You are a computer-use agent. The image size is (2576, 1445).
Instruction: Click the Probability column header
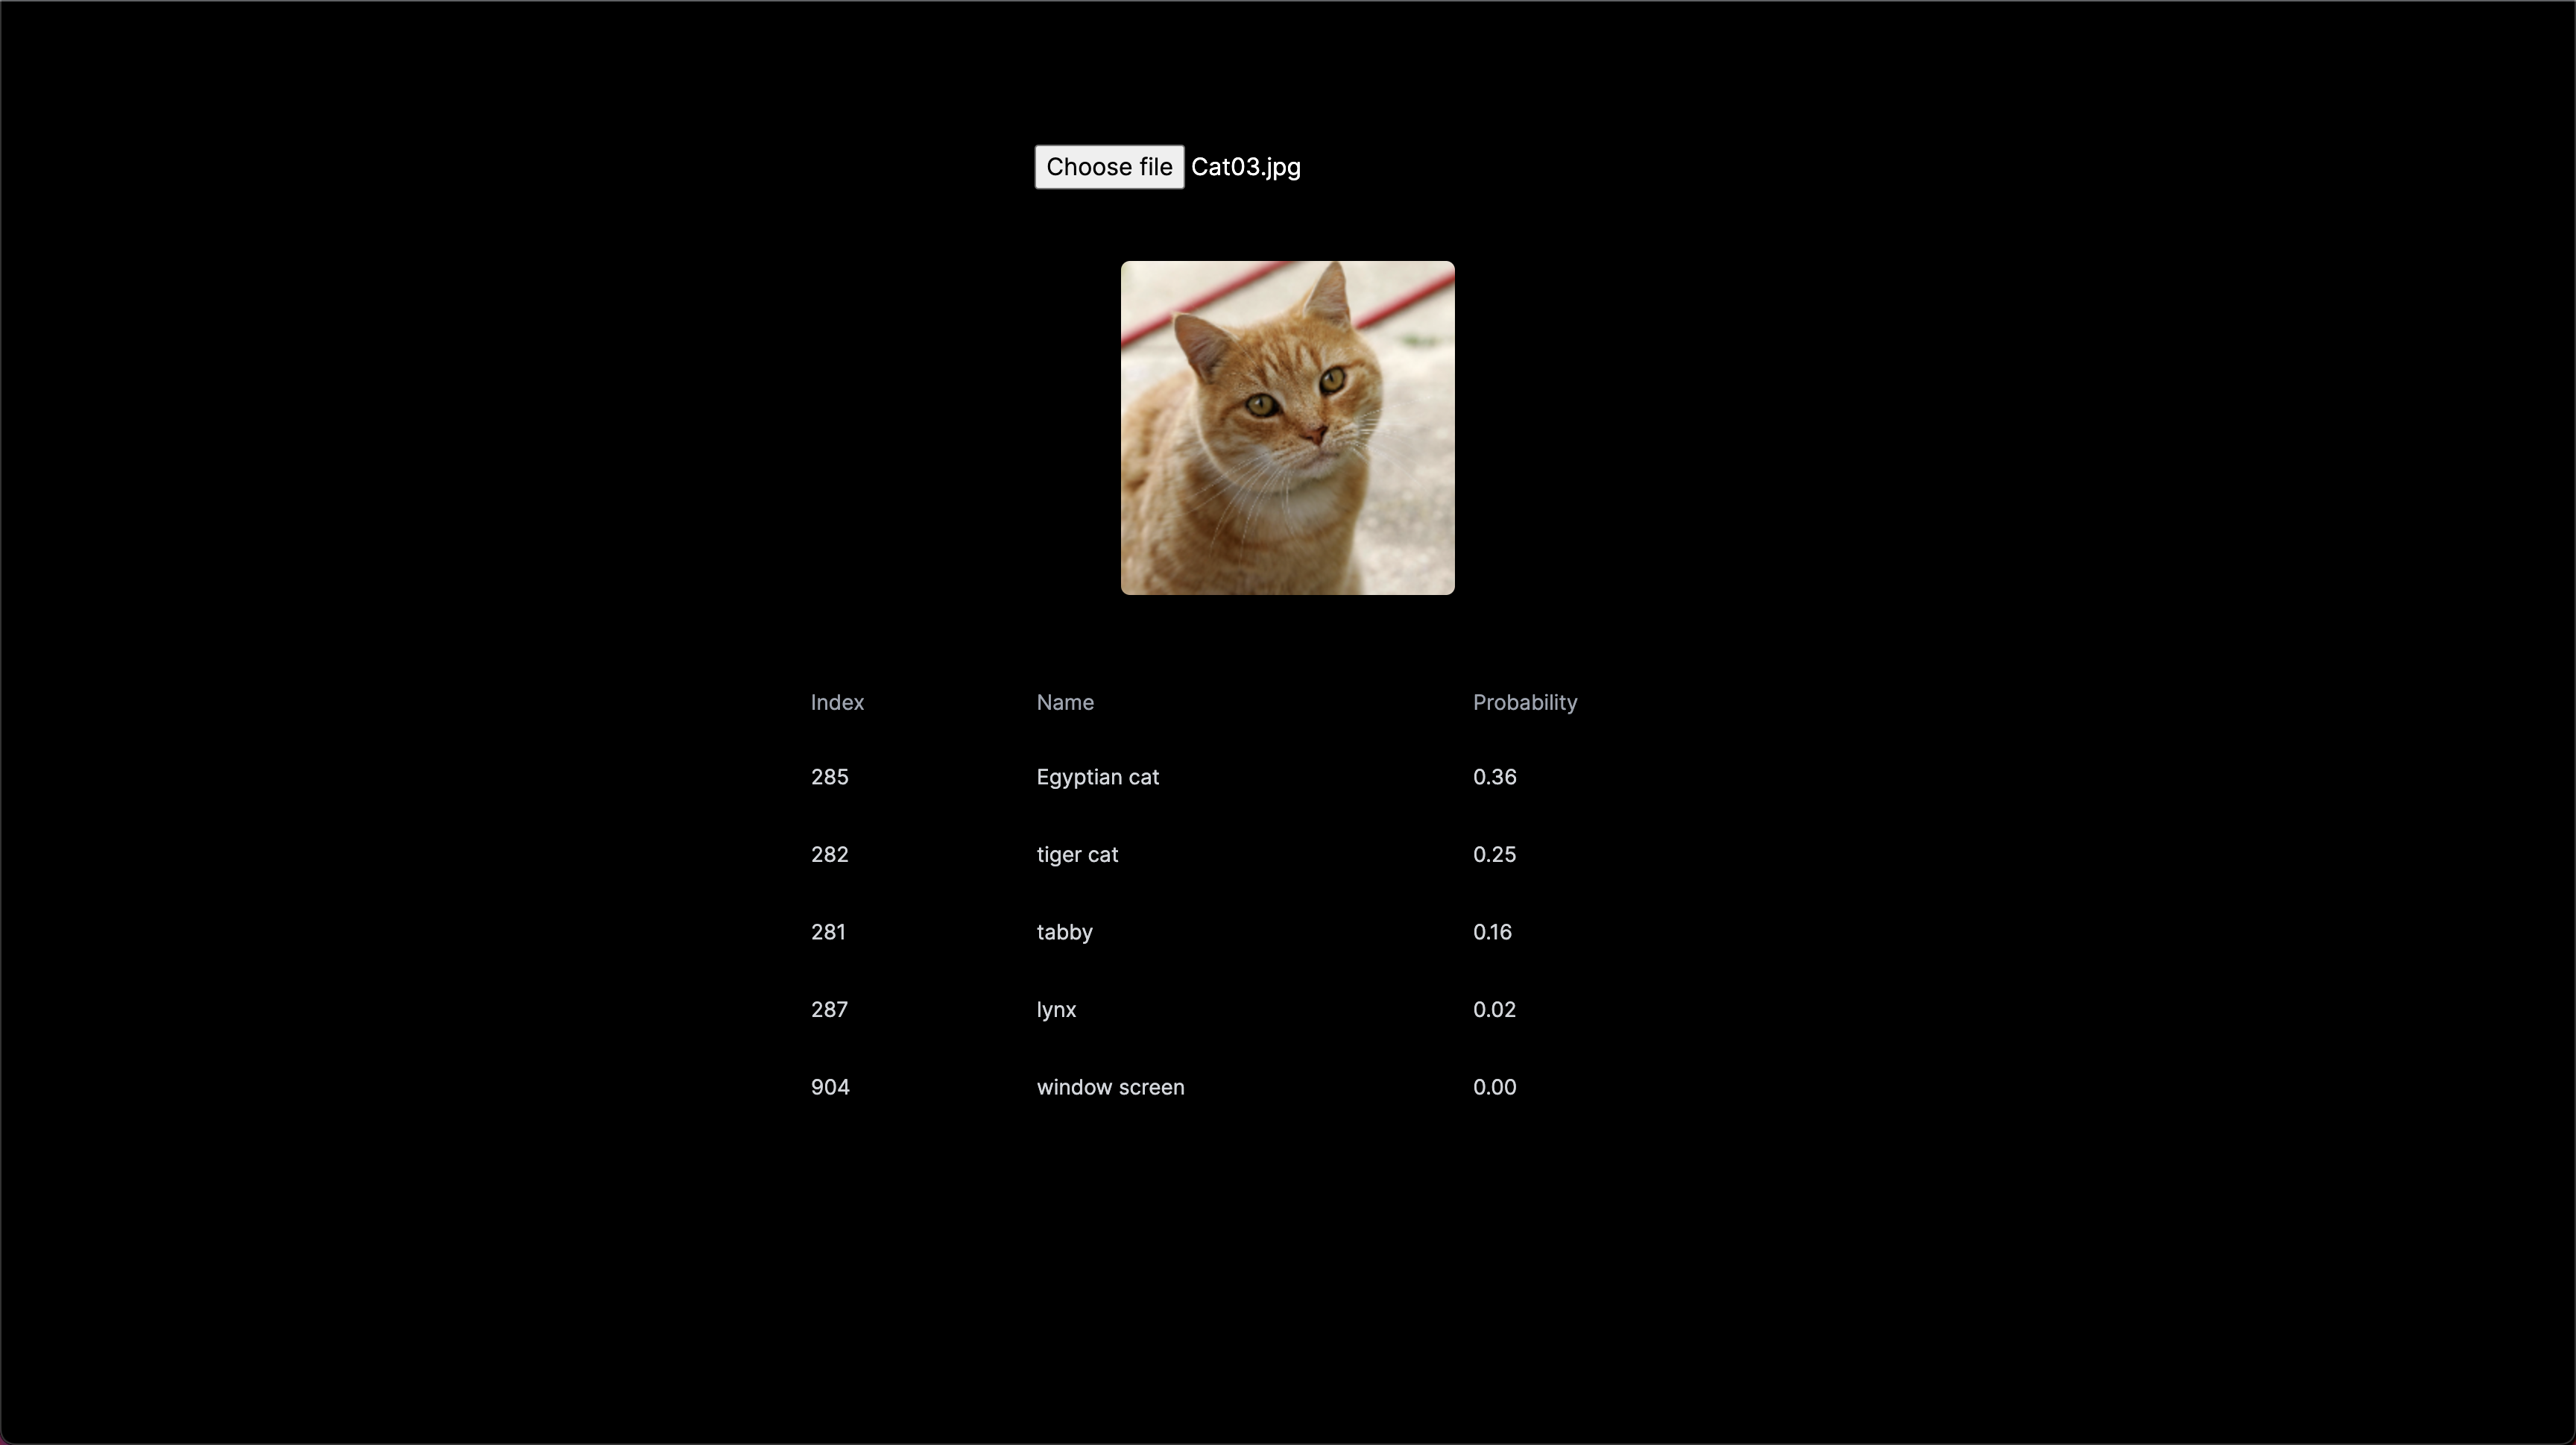click(1524, 703)
